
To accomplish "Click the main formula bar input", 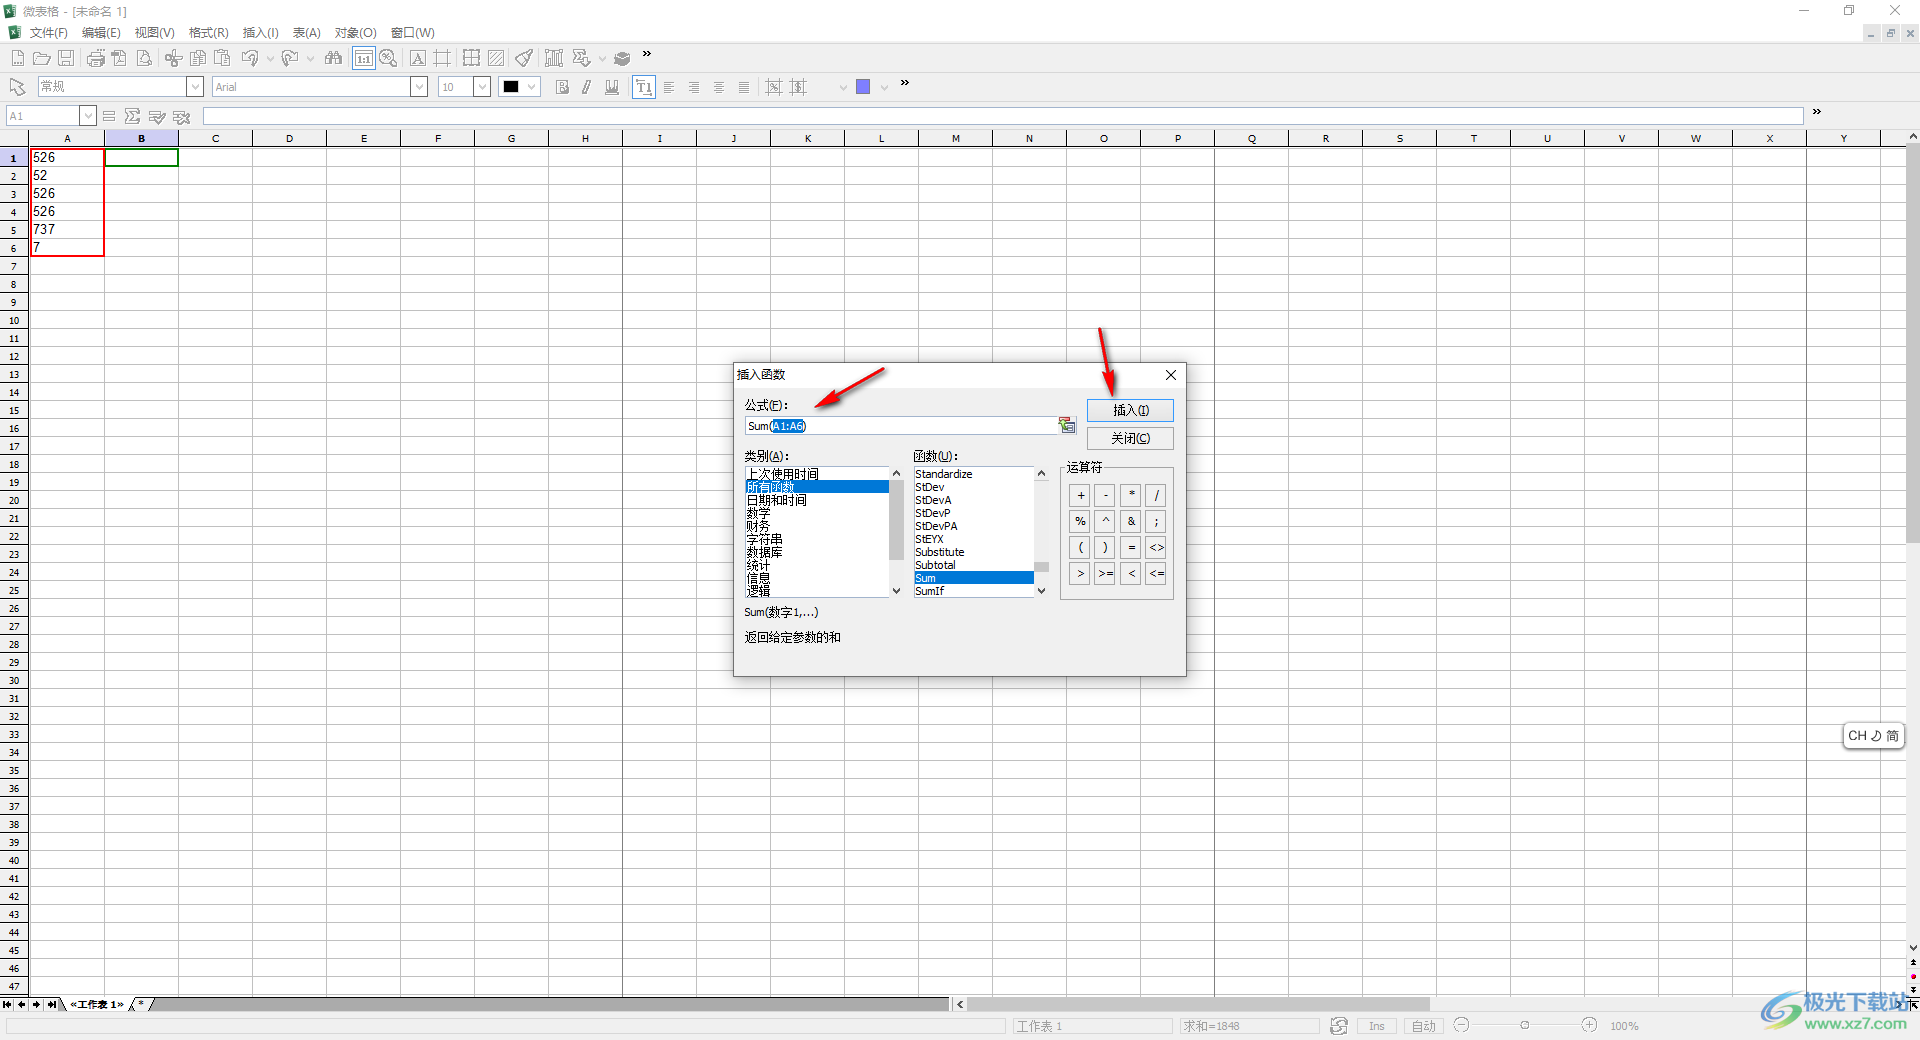I will [1003, 116].
